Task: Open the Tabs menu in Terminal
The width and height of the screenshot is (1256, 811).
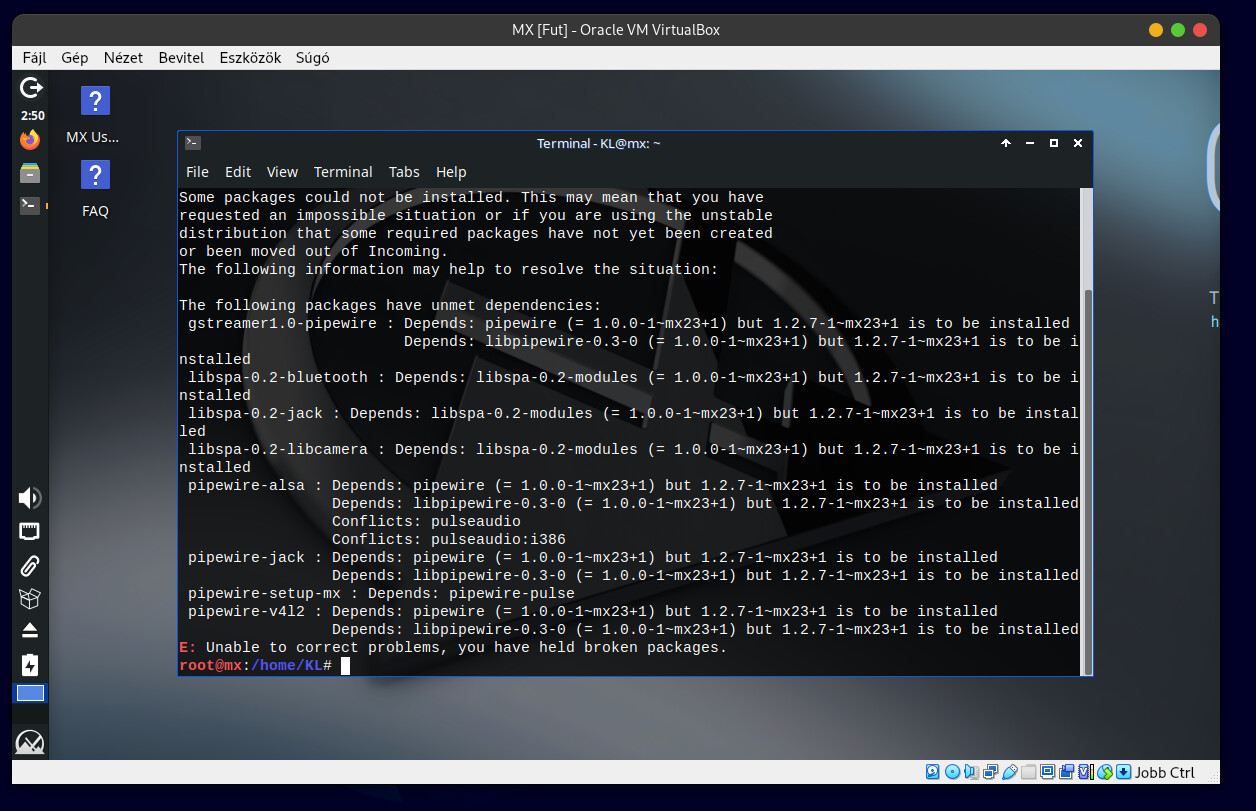Action: coord(404,172)
